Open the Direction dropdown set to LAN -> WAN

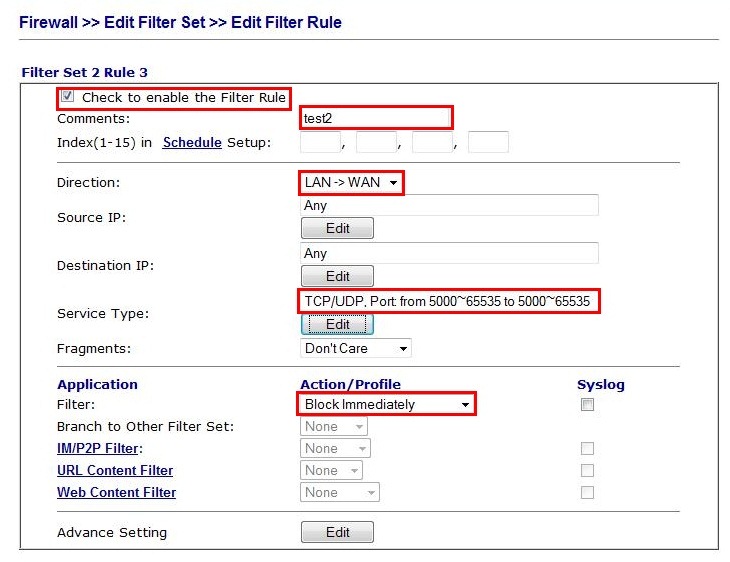351,183
